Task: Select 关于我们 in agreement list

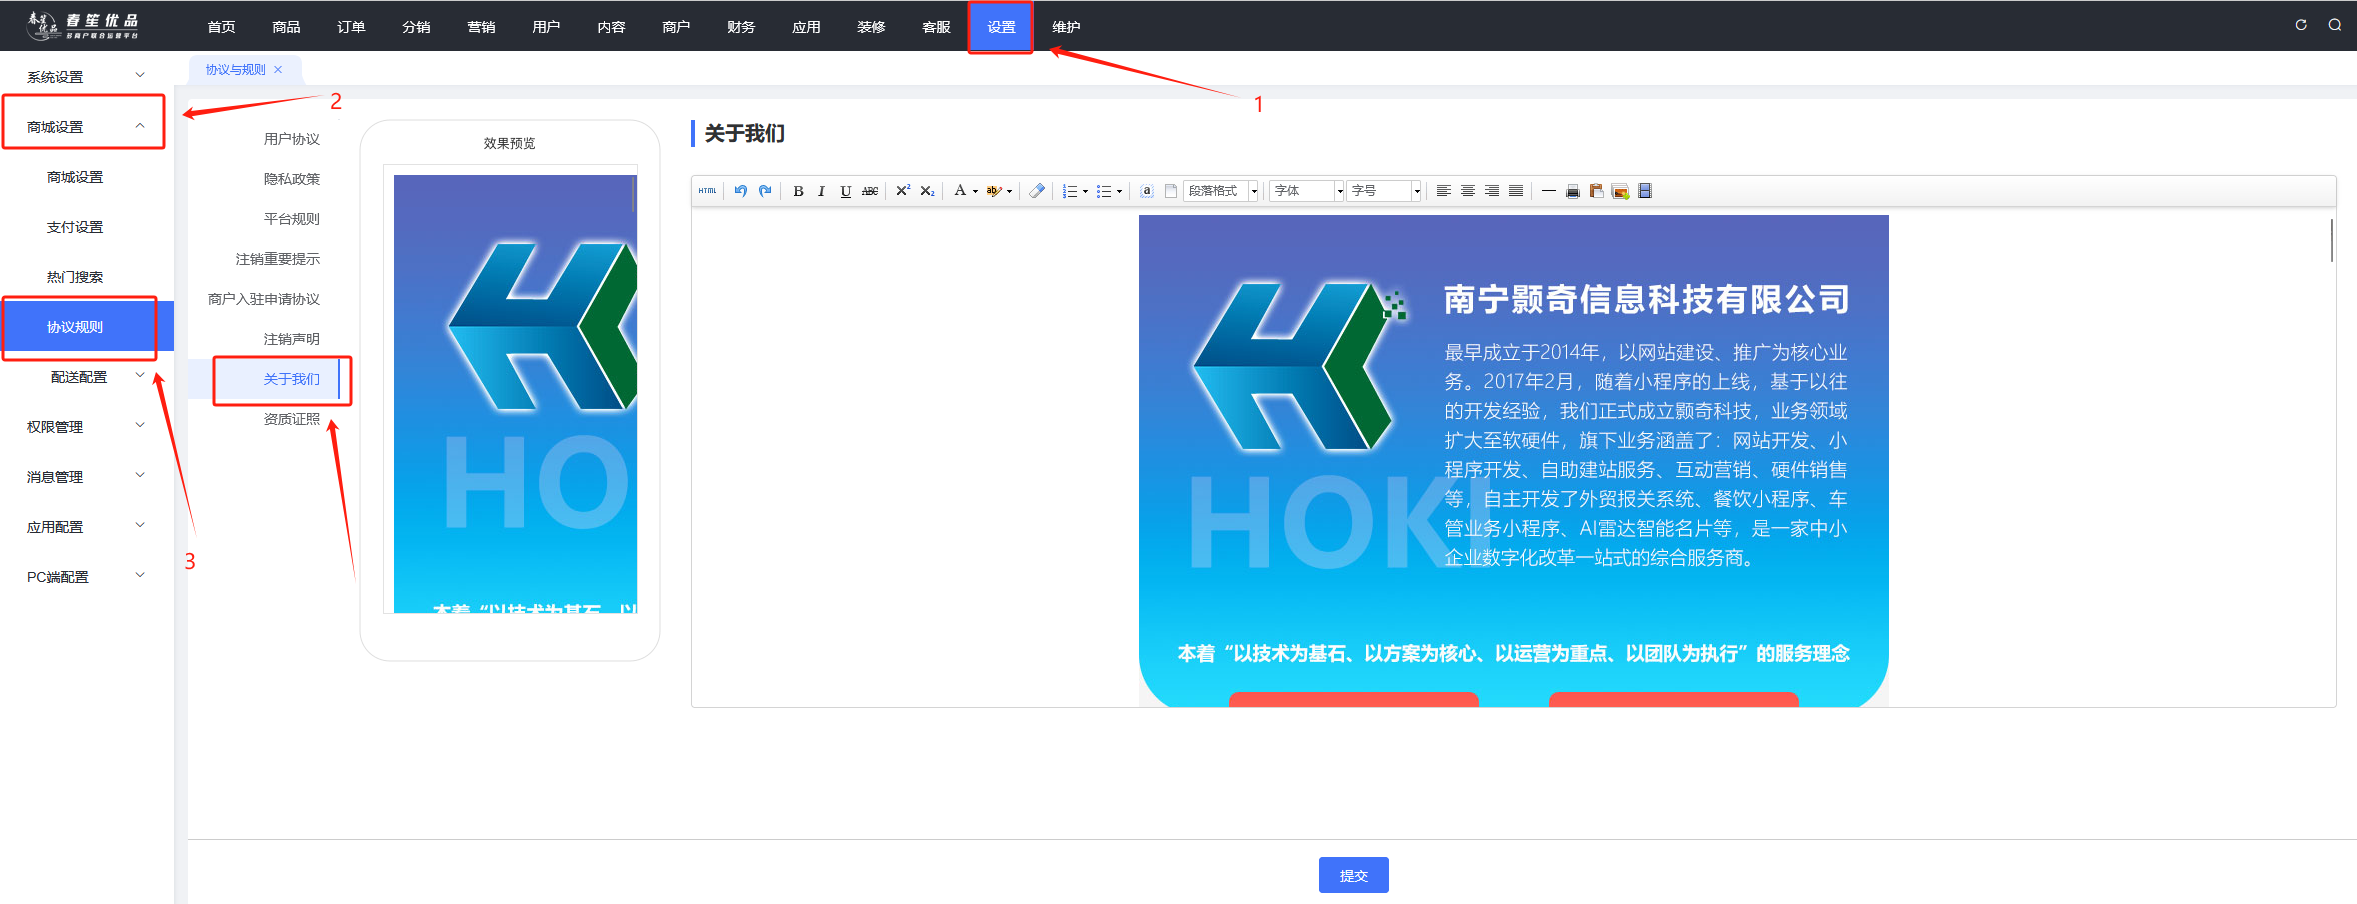Action: pos(292,379)
